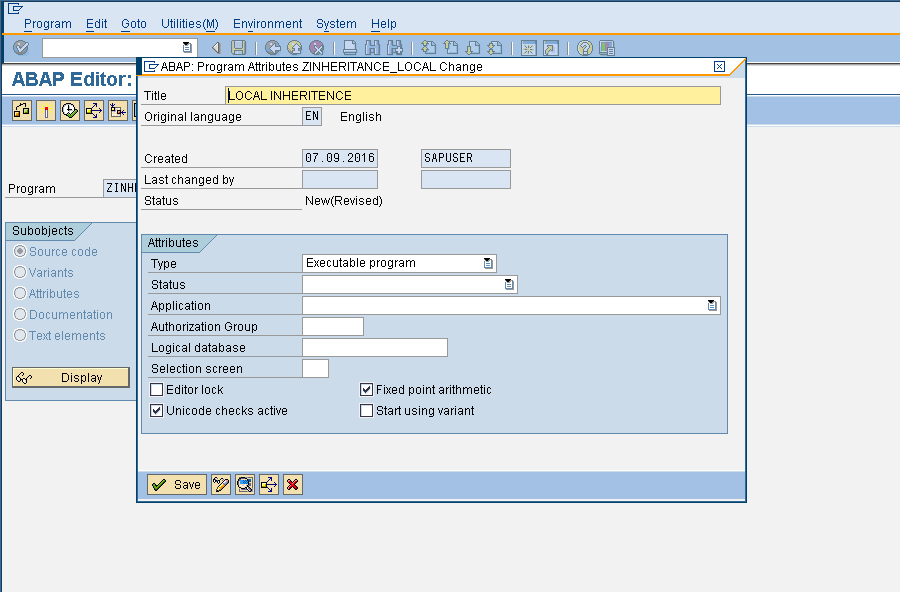The width and height of the screenshot is (900, 592).
Task: Click the green checkmark Enter icon
Action: (19, 47)
